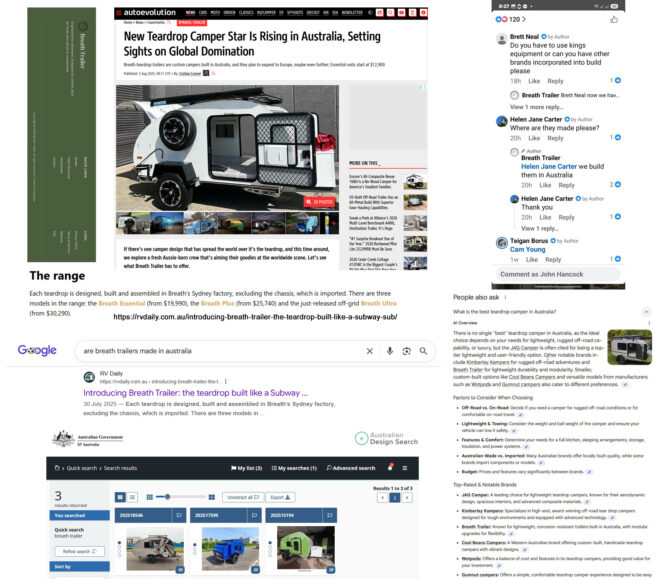
Task: Collapse the 'What is the best teardrop camper' question
Action: point(645,312)
